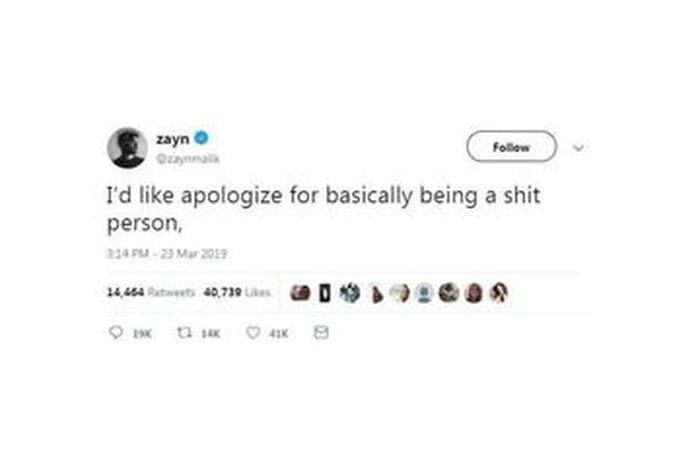The height and width of the screenshot is (467, 700).
Task: Open the @zaynmalik handle link
Action: (188, 158)
